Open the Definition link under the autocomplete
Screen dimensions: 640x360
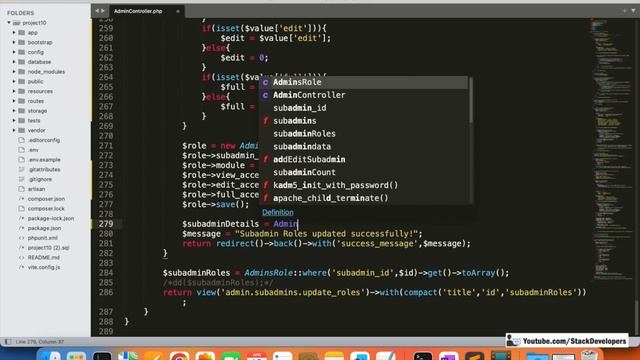(x=278, y=212)
